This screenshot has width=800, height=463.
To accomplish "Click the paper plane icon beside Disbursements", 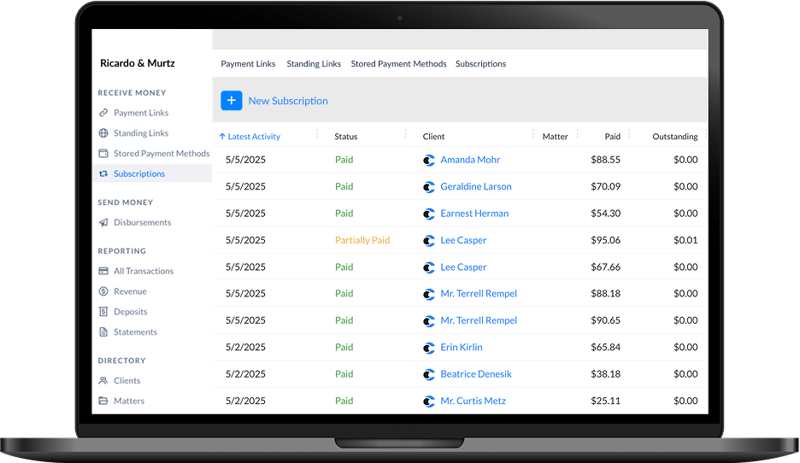I will tap(104, 222).
